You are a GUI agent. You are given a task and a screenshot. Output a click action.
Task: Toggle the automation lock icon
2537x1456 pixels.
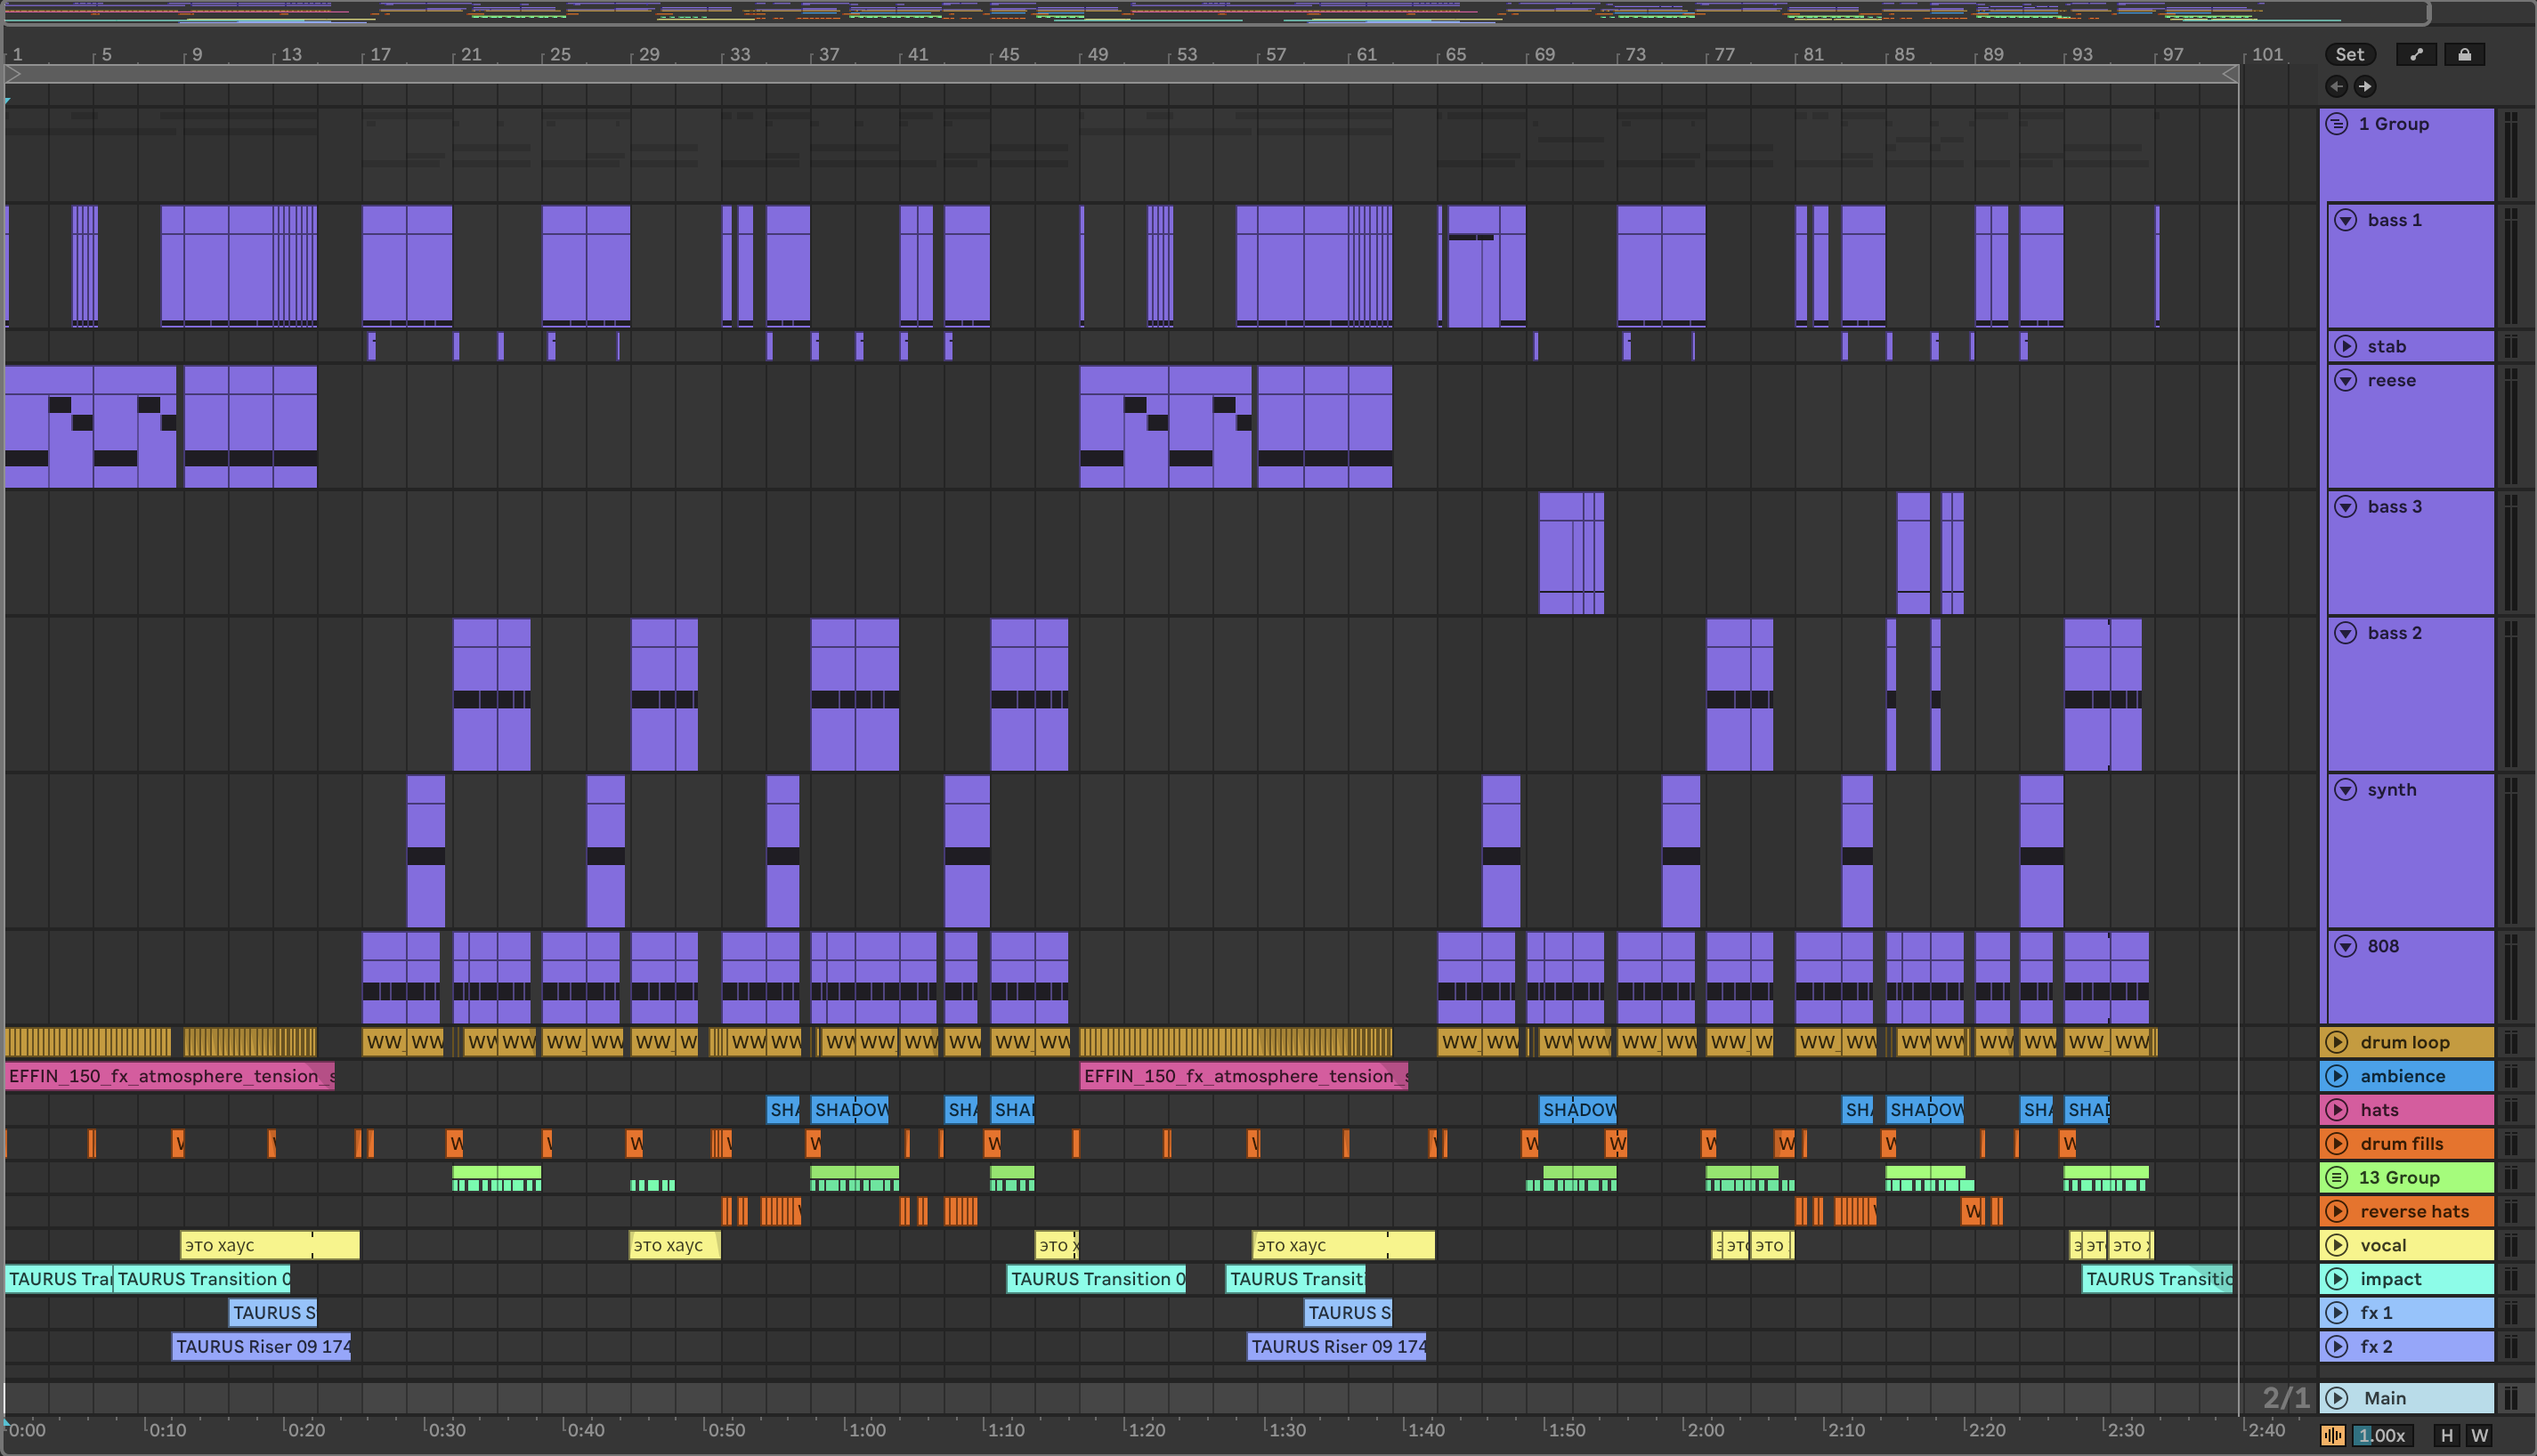2464,55
